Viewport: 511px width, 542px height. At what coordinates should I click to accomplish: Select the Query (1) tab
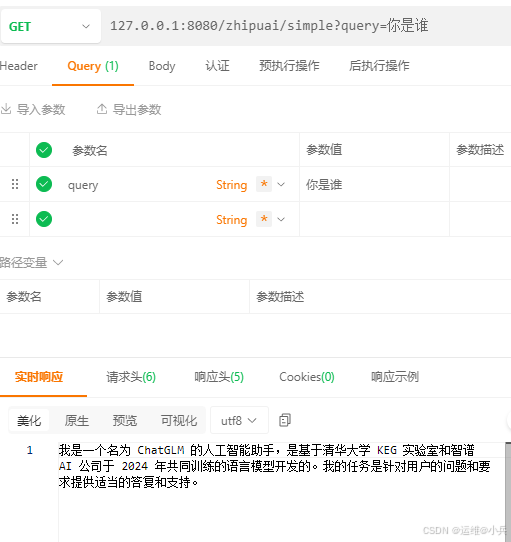click(x=93, y=66)
